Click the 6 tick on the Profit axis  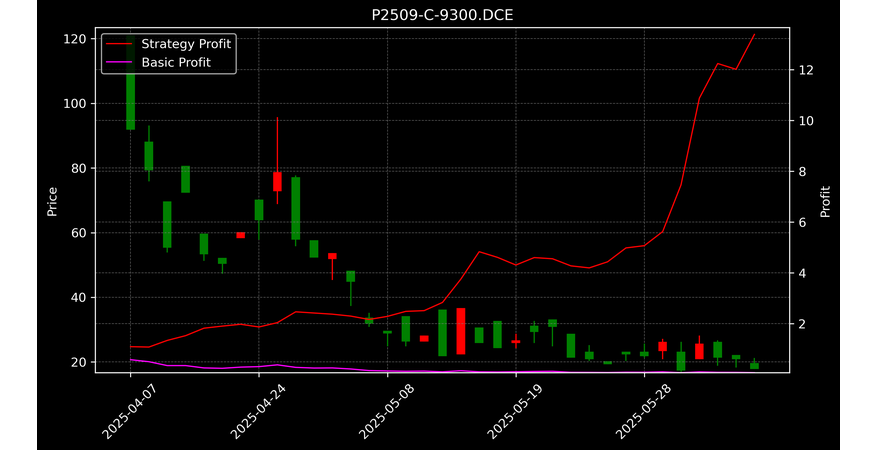tap(802, 222)
